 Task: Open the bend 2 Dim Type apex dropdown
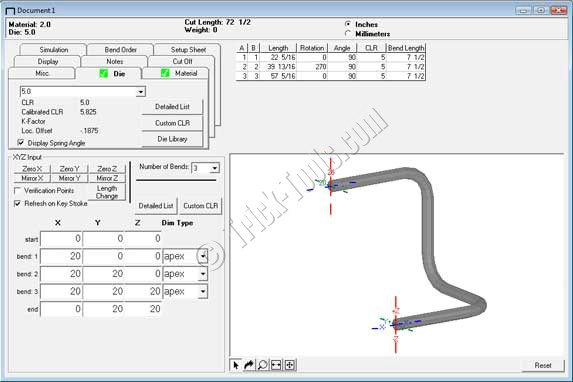pos(203,274)
